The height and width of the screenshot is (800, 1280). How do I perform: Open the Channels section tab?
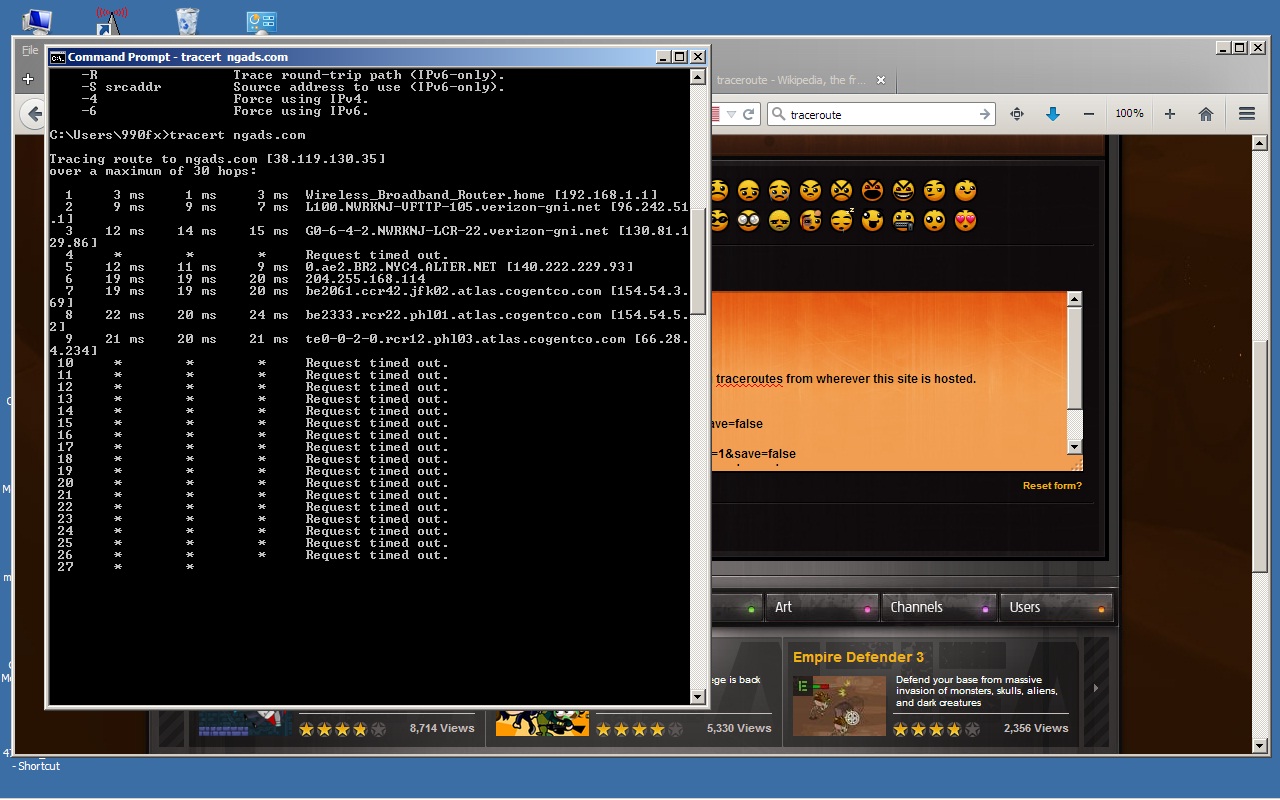pos(939,607)
